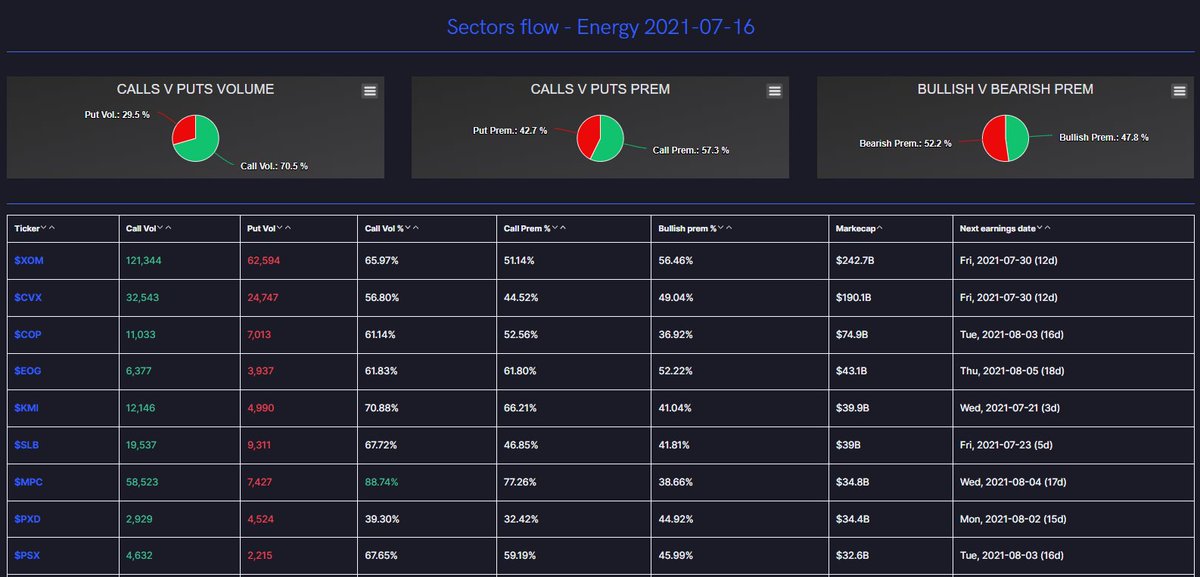Screen dimensions: 1200x577
Task: Sort table by Next earnings date column
Action: (x=1005, y=229)
